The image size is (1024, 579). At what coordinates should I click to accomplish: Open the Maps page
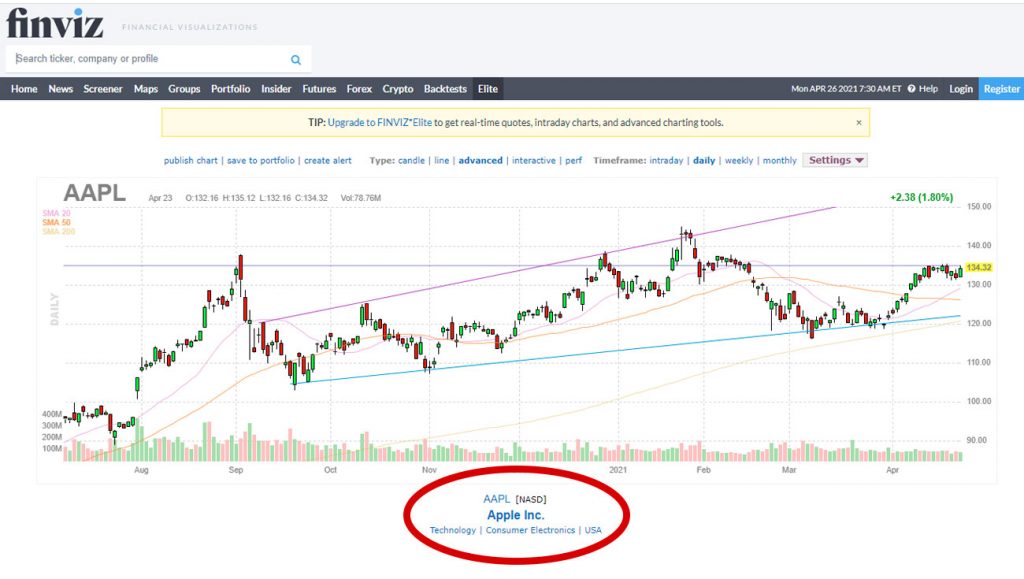(x=146, y=89)
